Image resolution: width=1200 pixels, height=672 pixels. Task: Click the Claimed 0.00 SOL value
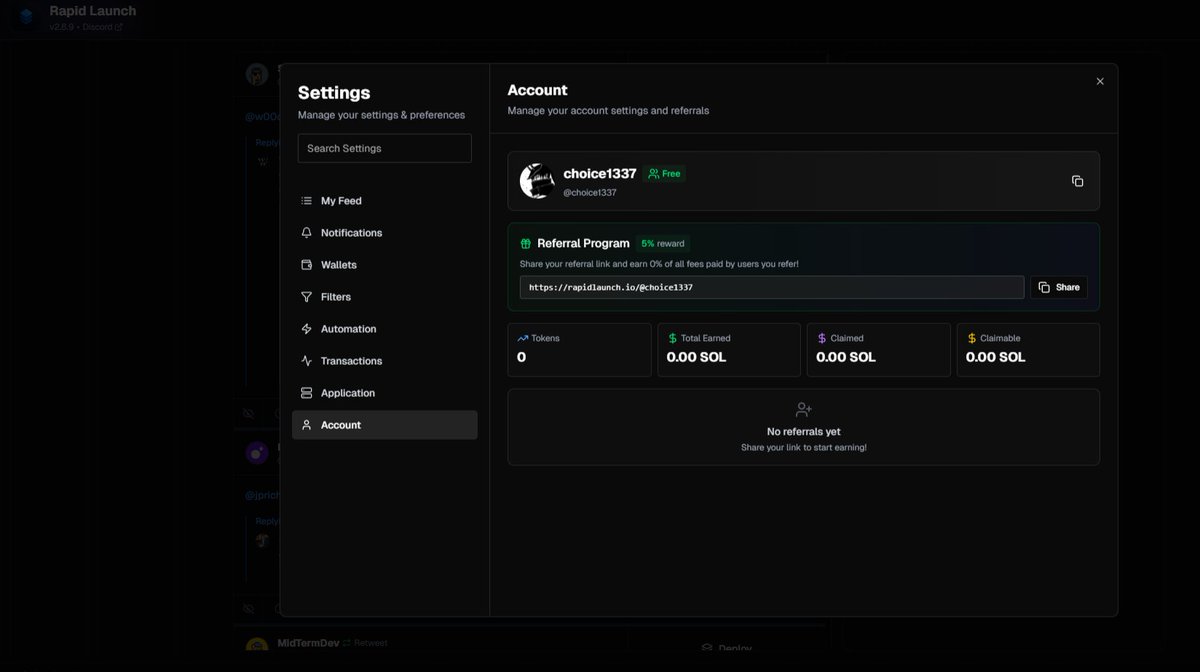[x=846, y=357]
